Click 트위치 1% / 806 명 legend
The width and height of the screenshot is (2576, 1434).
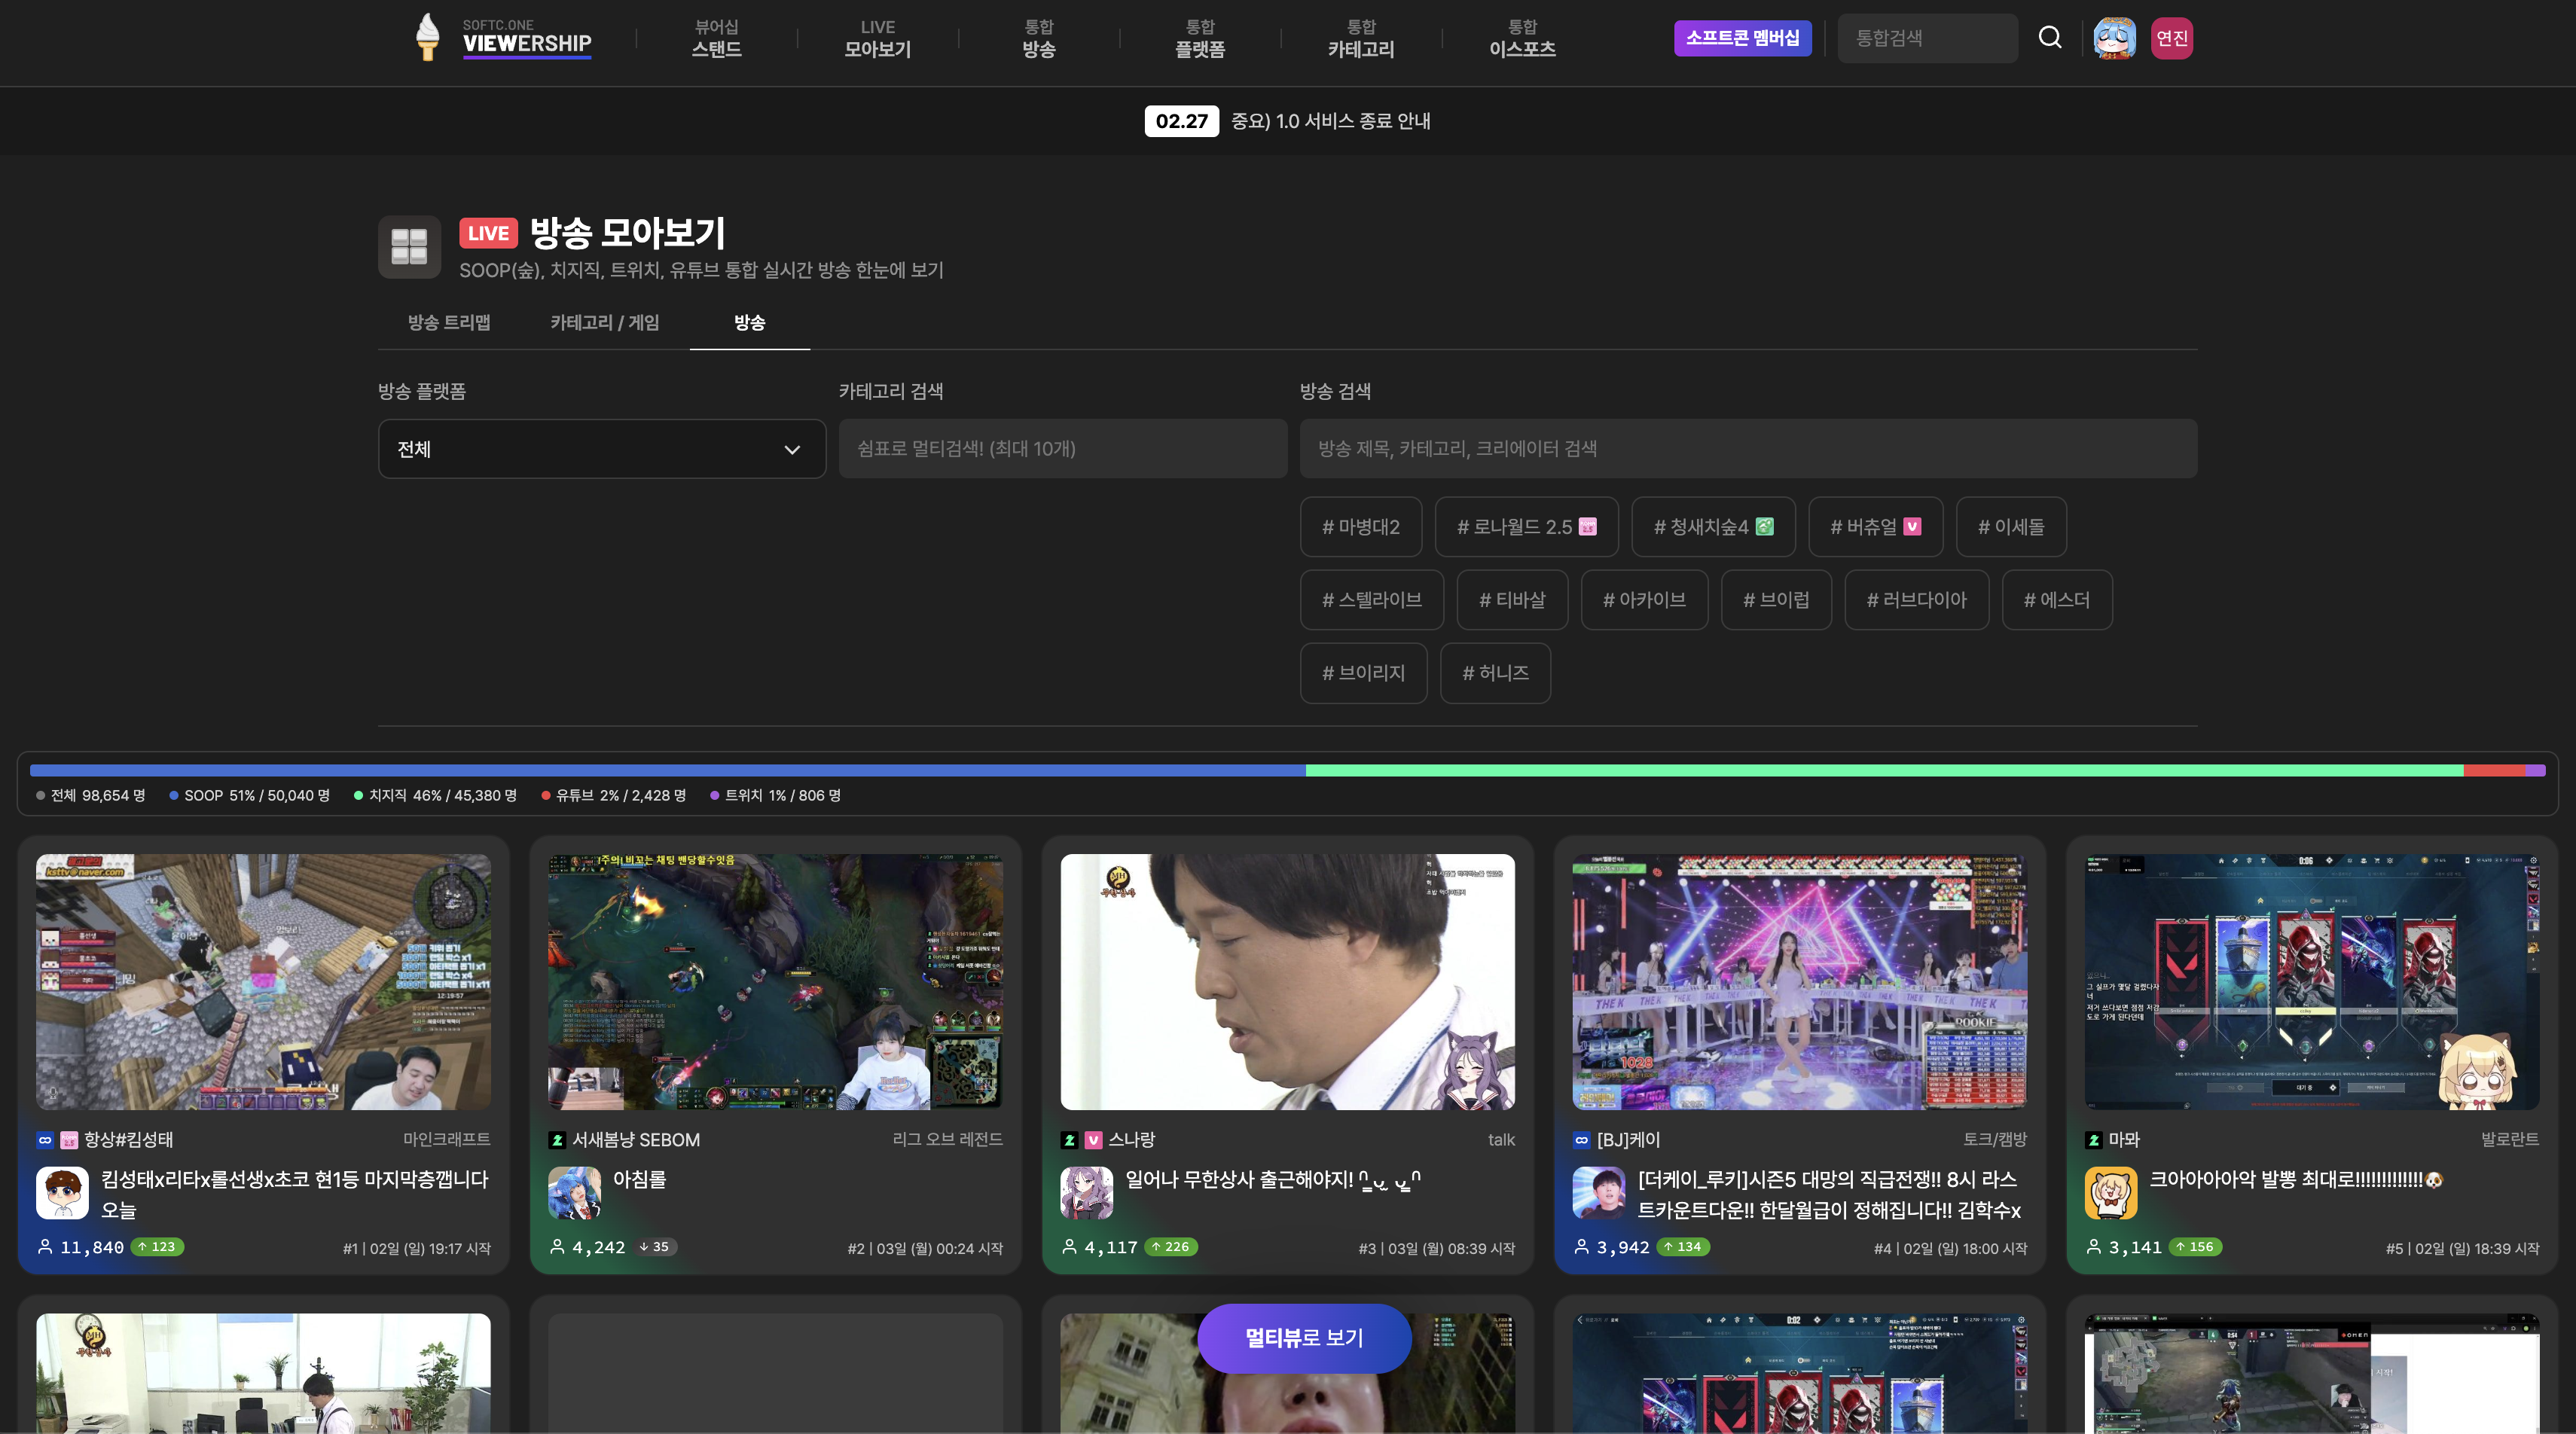[x=775, y=796]
